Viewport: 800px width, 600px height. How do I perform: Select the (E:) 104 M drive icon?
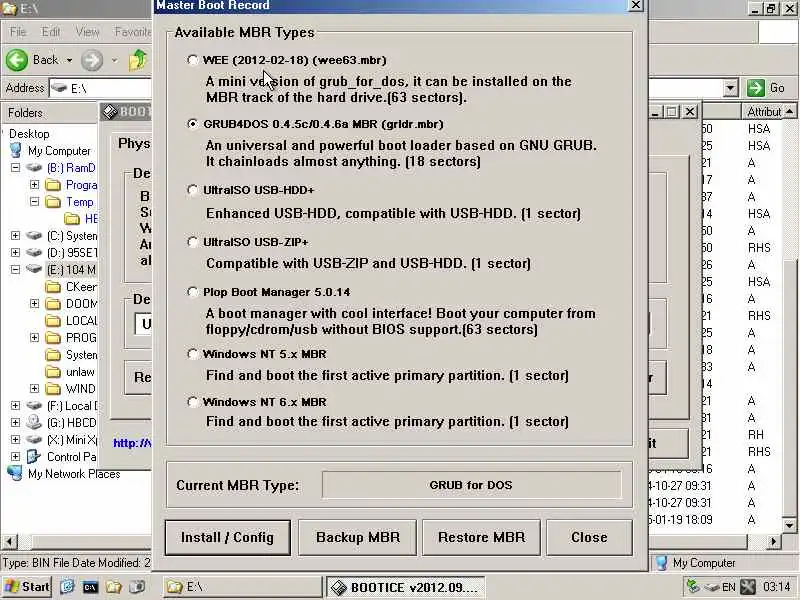point(34,269)
